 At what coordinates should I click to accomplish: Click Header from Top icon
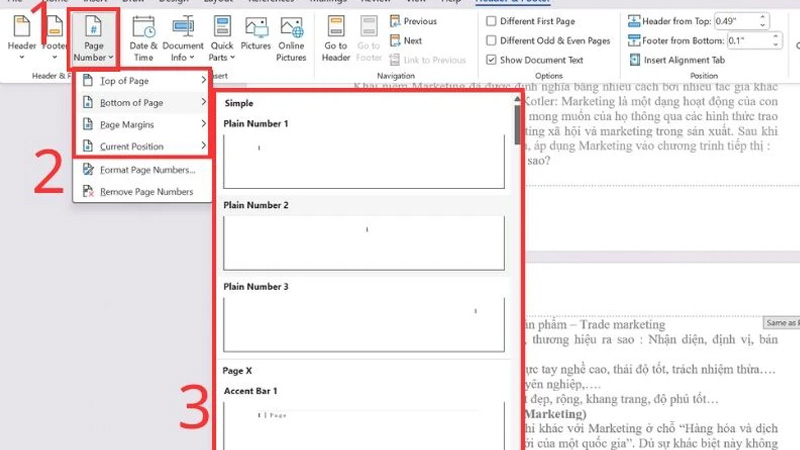[634, 21]
